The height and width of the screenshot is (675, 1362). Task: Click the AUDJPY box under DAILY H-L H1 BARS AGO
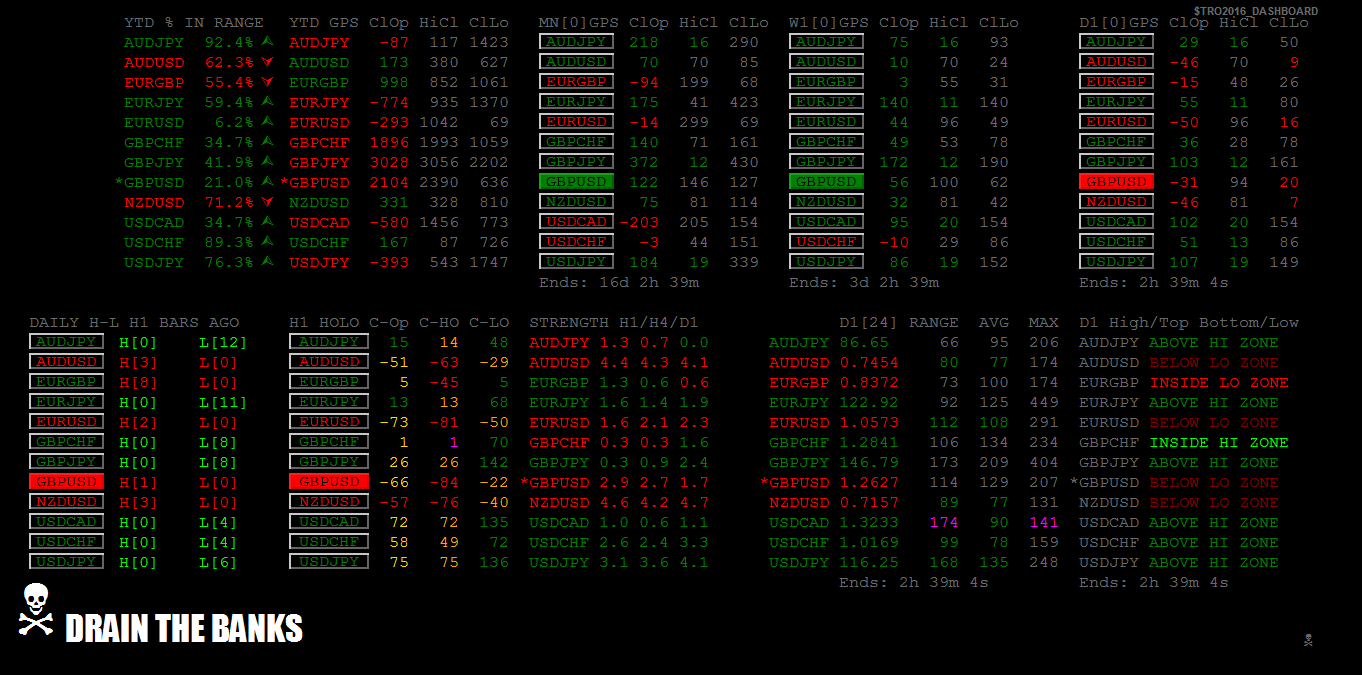pos(66,342)
